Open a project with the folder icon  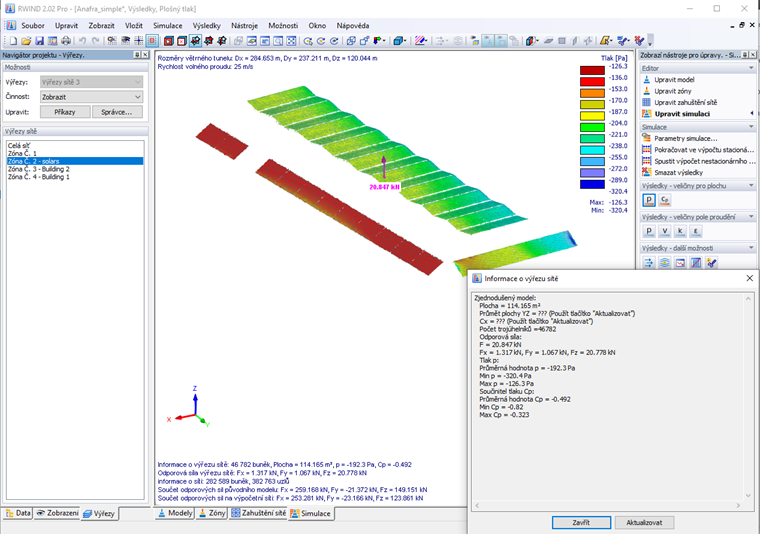(26, 41)
